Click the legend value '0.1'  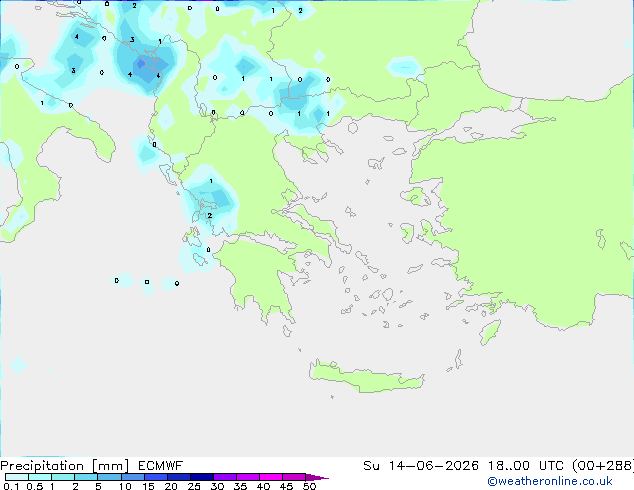(11, 486)
